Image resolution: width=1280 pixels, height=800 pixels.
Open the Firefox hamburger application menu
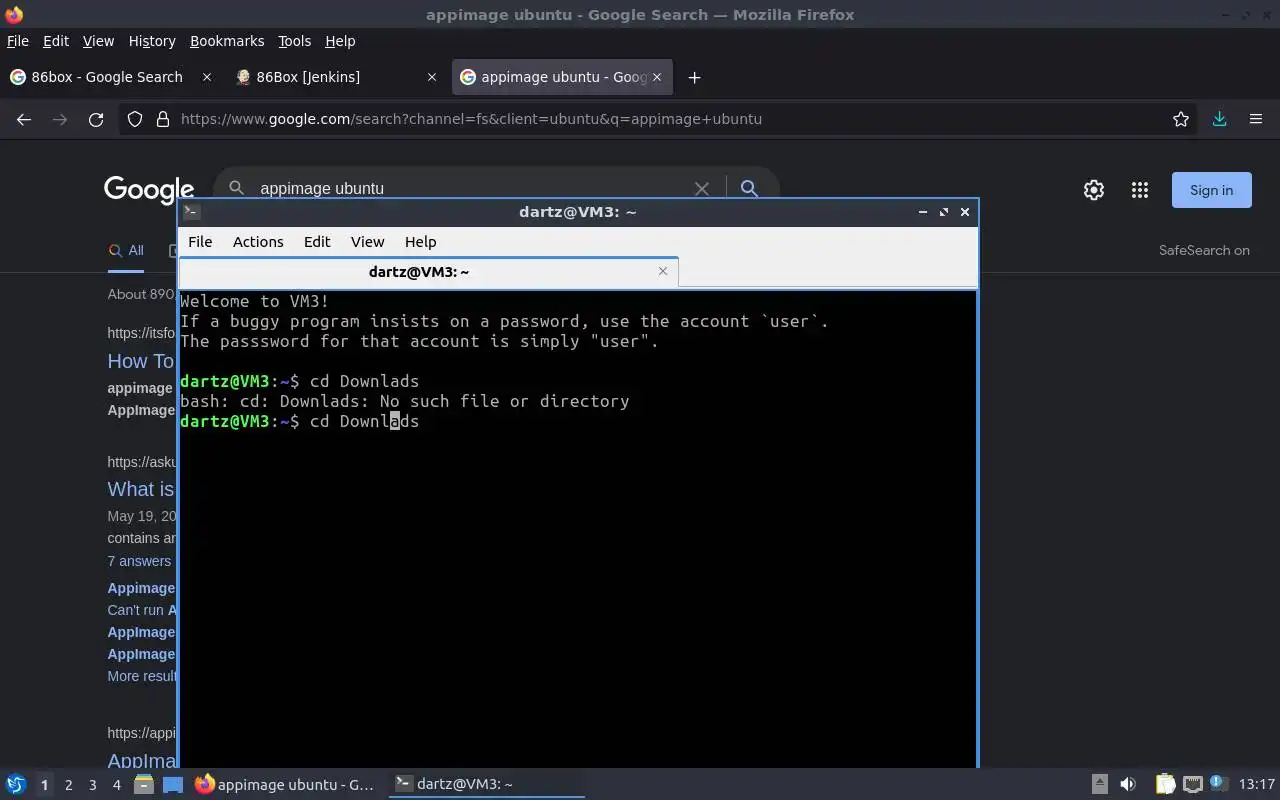point(1256,119)
